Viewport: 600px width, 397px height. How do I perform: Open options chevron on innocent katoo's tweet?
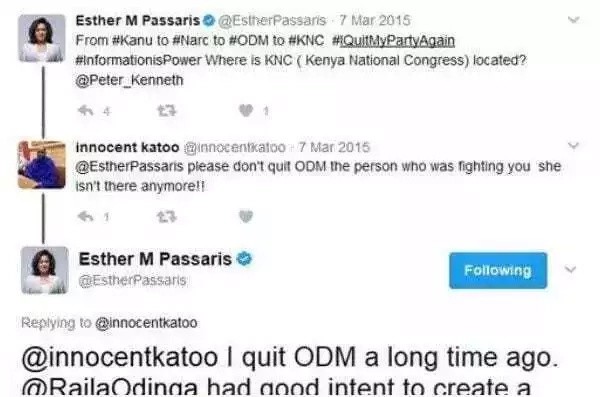click(x=573, y=145)
